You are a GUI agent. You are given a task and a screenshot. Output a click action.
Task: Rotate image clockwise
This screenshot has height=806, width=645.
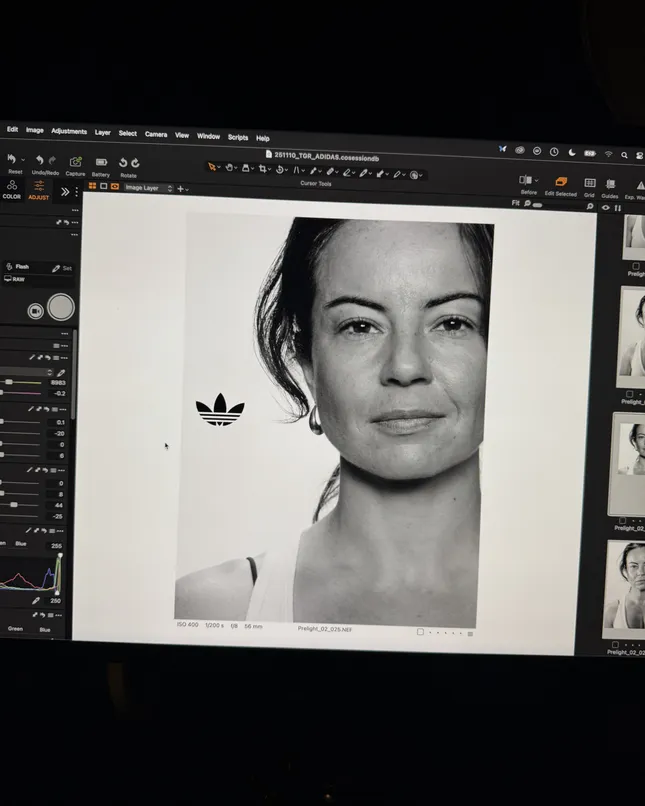click(135, 163)
